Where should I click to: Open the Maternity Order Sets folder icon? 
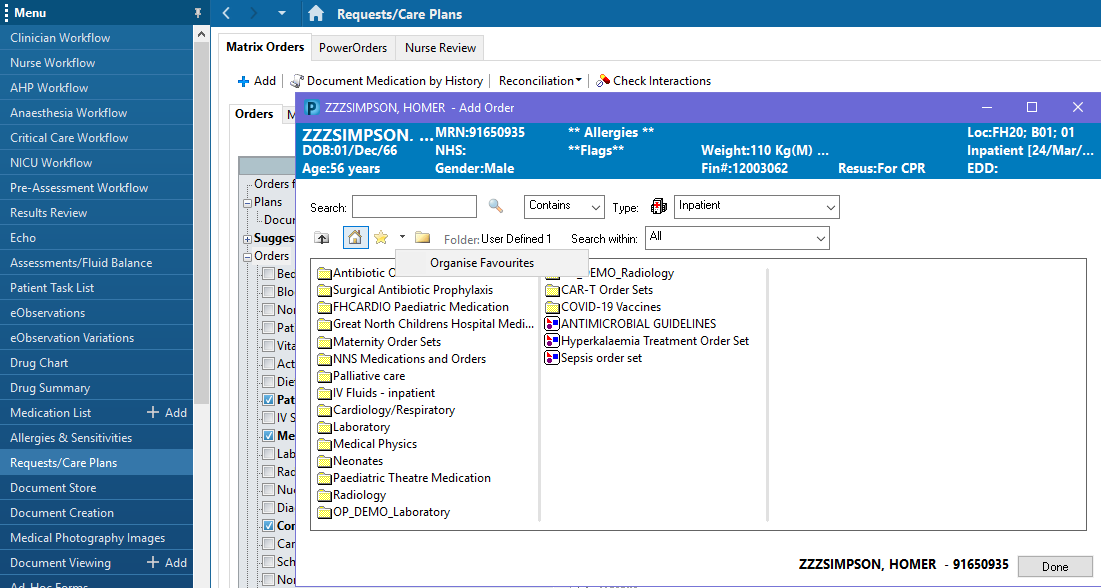pyautogui.click(x=324, y=342)
